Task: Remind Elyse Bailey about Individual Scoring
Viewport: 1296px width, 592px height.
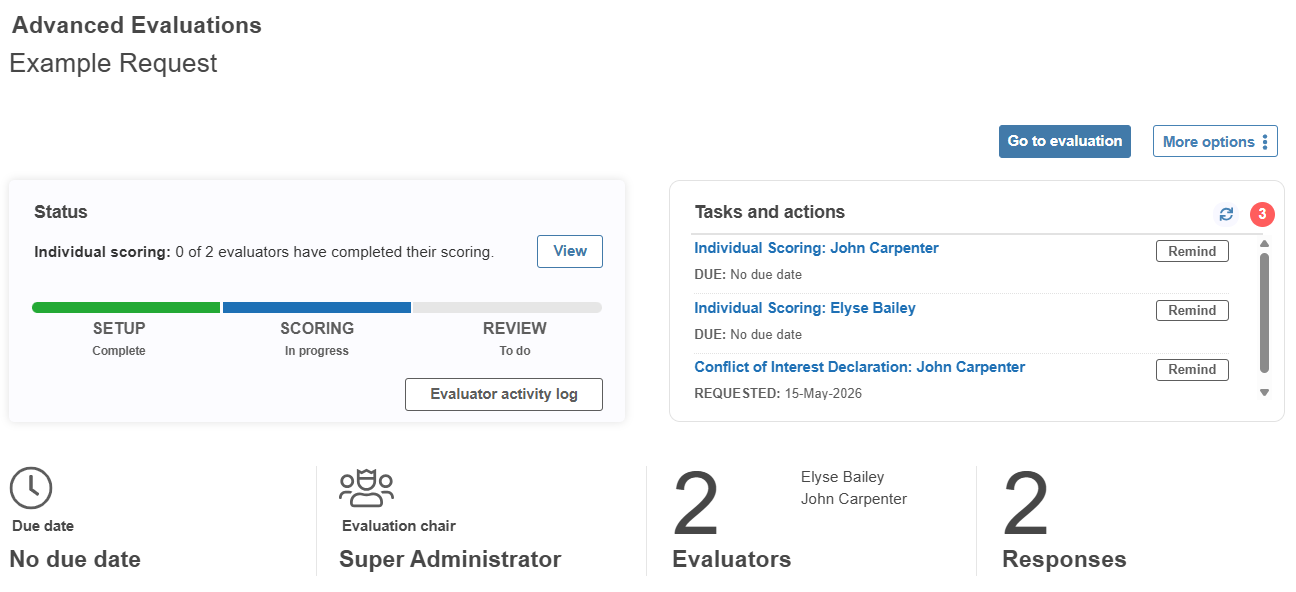Action: click(1192, 310)
